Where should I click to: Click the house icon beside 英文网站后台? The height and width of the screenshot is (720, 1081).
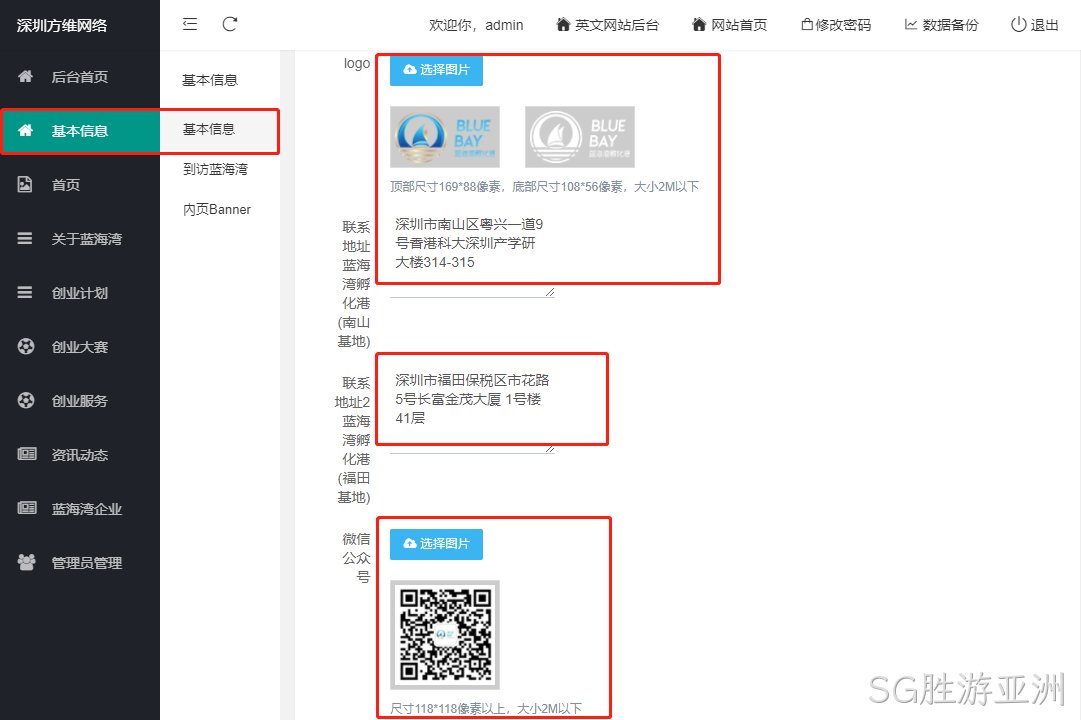(563, 25)
